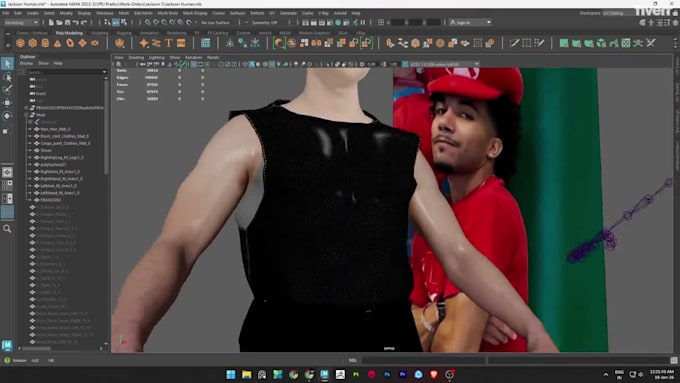Select the Shoes node in Outliner

pos(46,151)
